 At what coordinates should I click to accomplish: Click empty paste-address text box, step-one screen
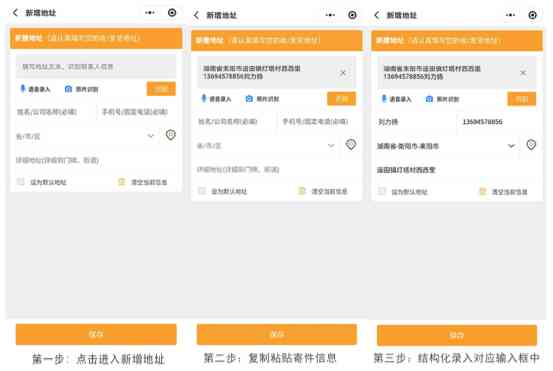96,67
